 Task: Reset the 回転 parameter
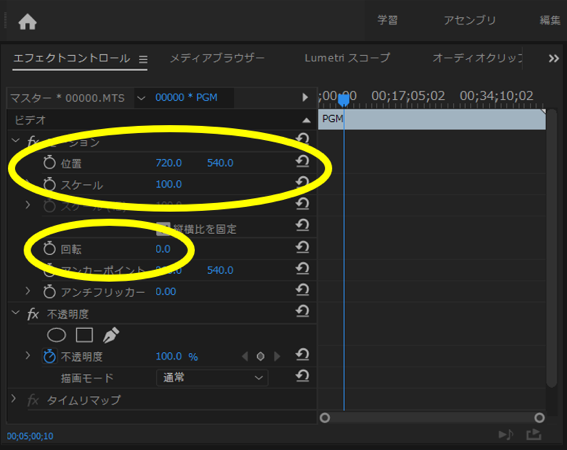303,247
